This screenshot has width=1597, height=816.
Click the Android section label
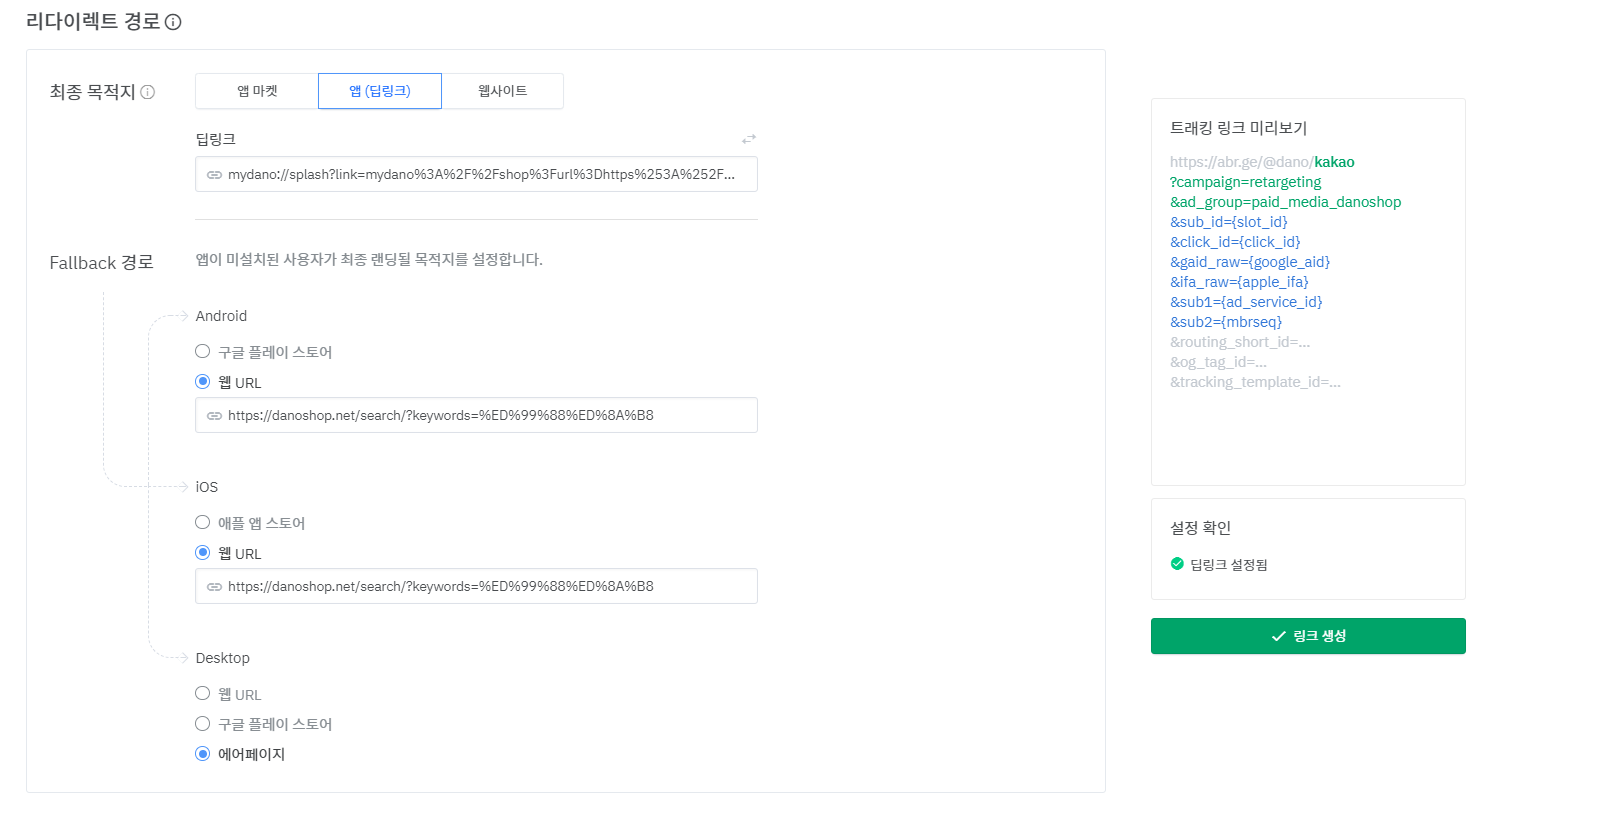click(x=221, y=316)
